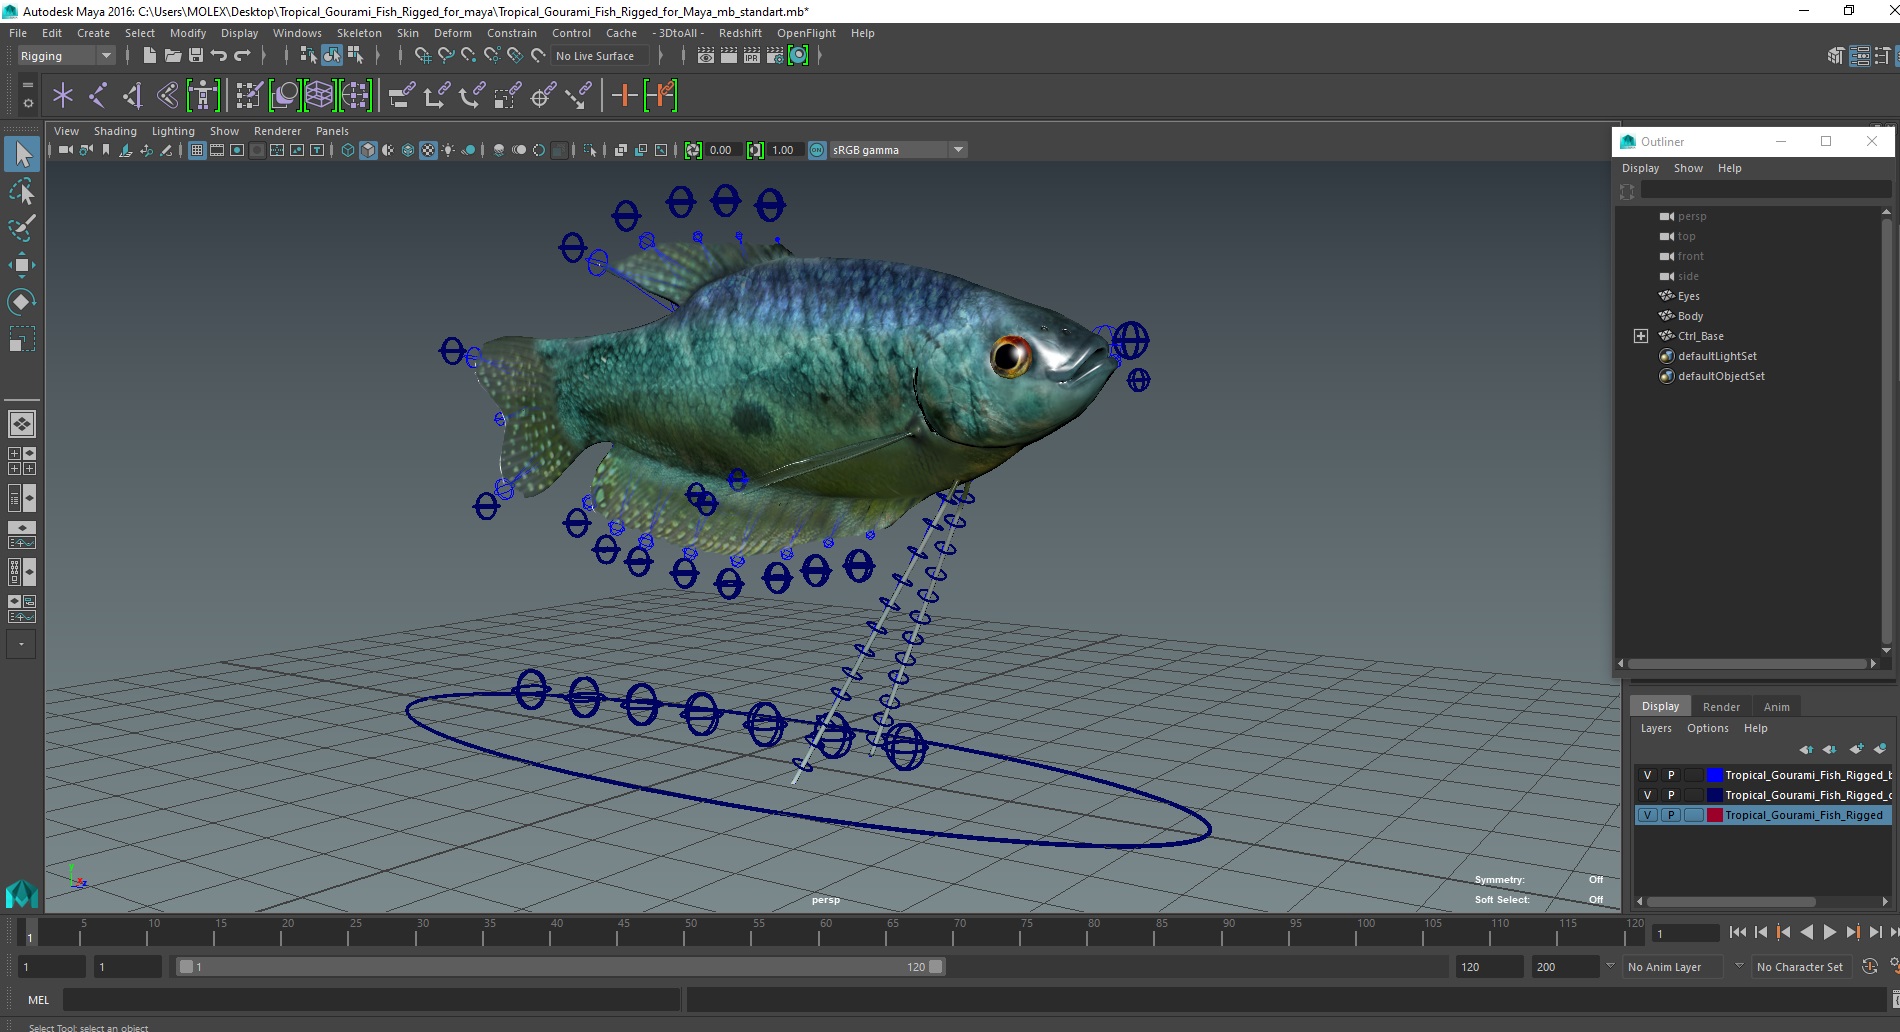This screenshot has height=1032, width=1900.
Task: Select the arrow Select tool in the toolbox
Action: 22,154
